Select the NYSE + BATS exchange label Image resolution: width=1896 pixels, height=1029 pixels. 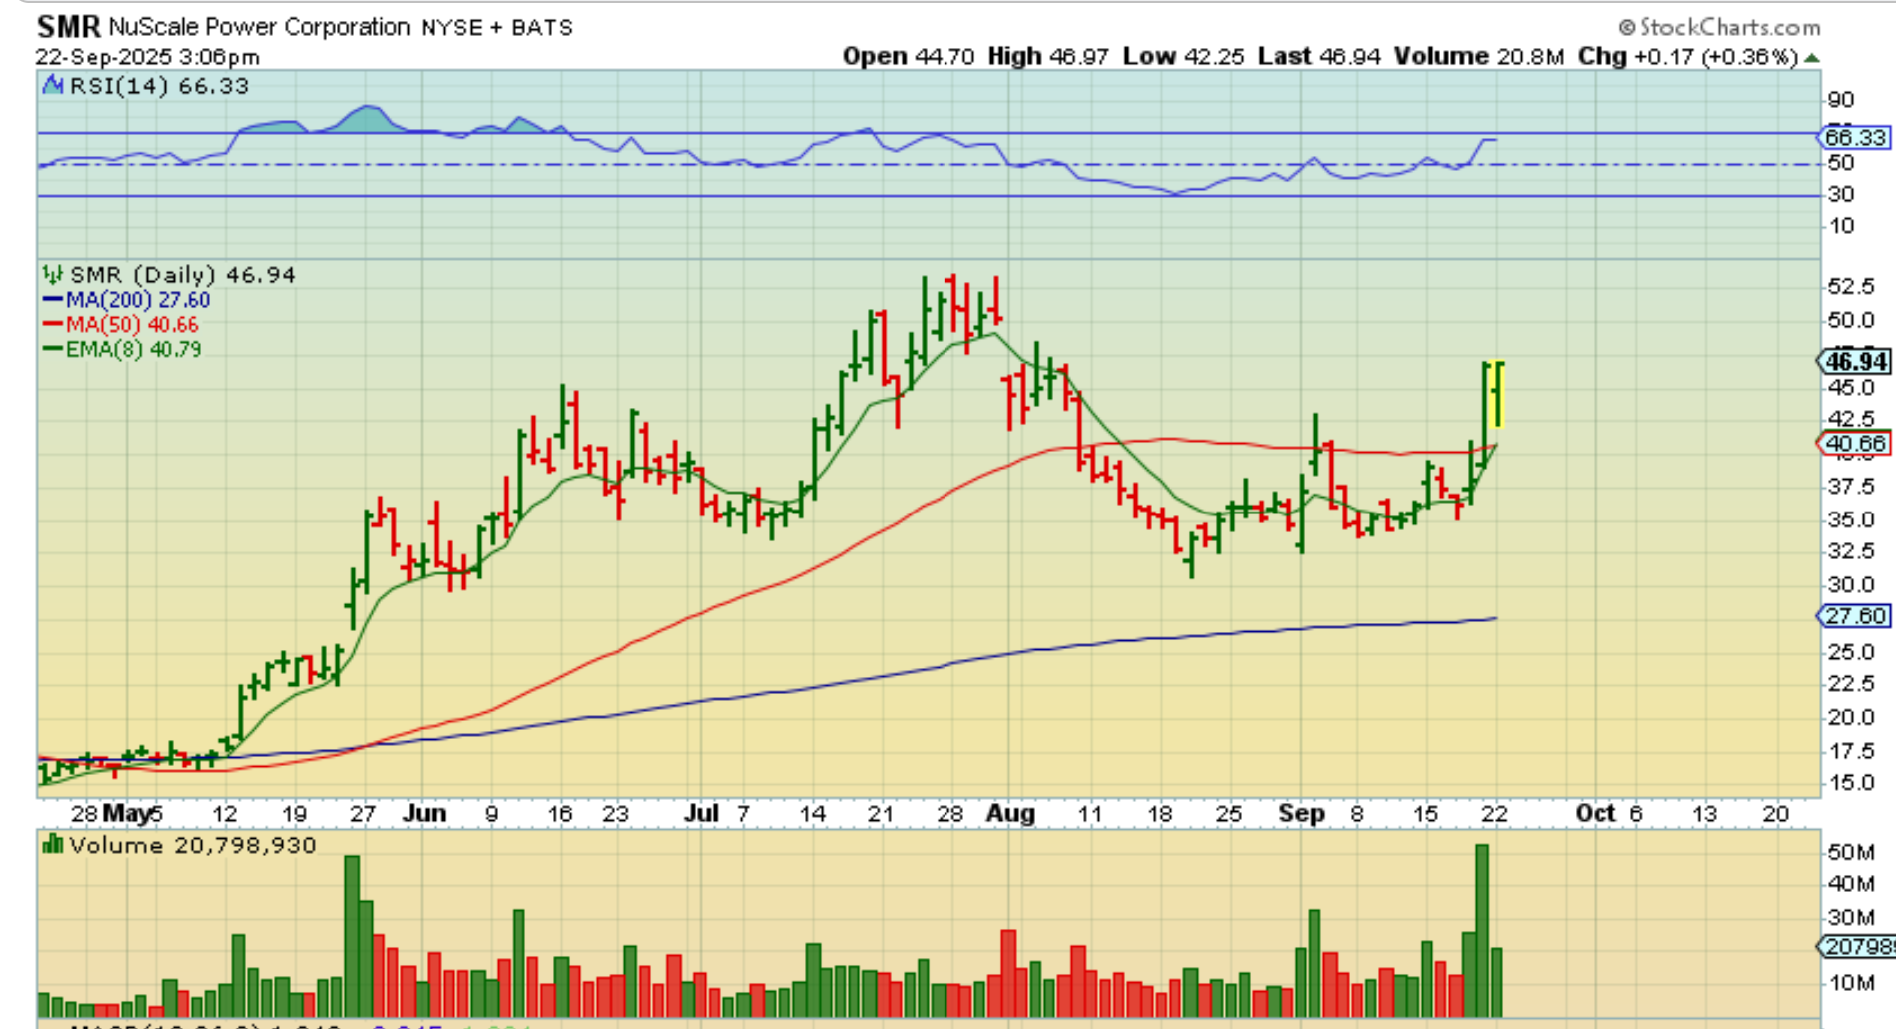497,28
